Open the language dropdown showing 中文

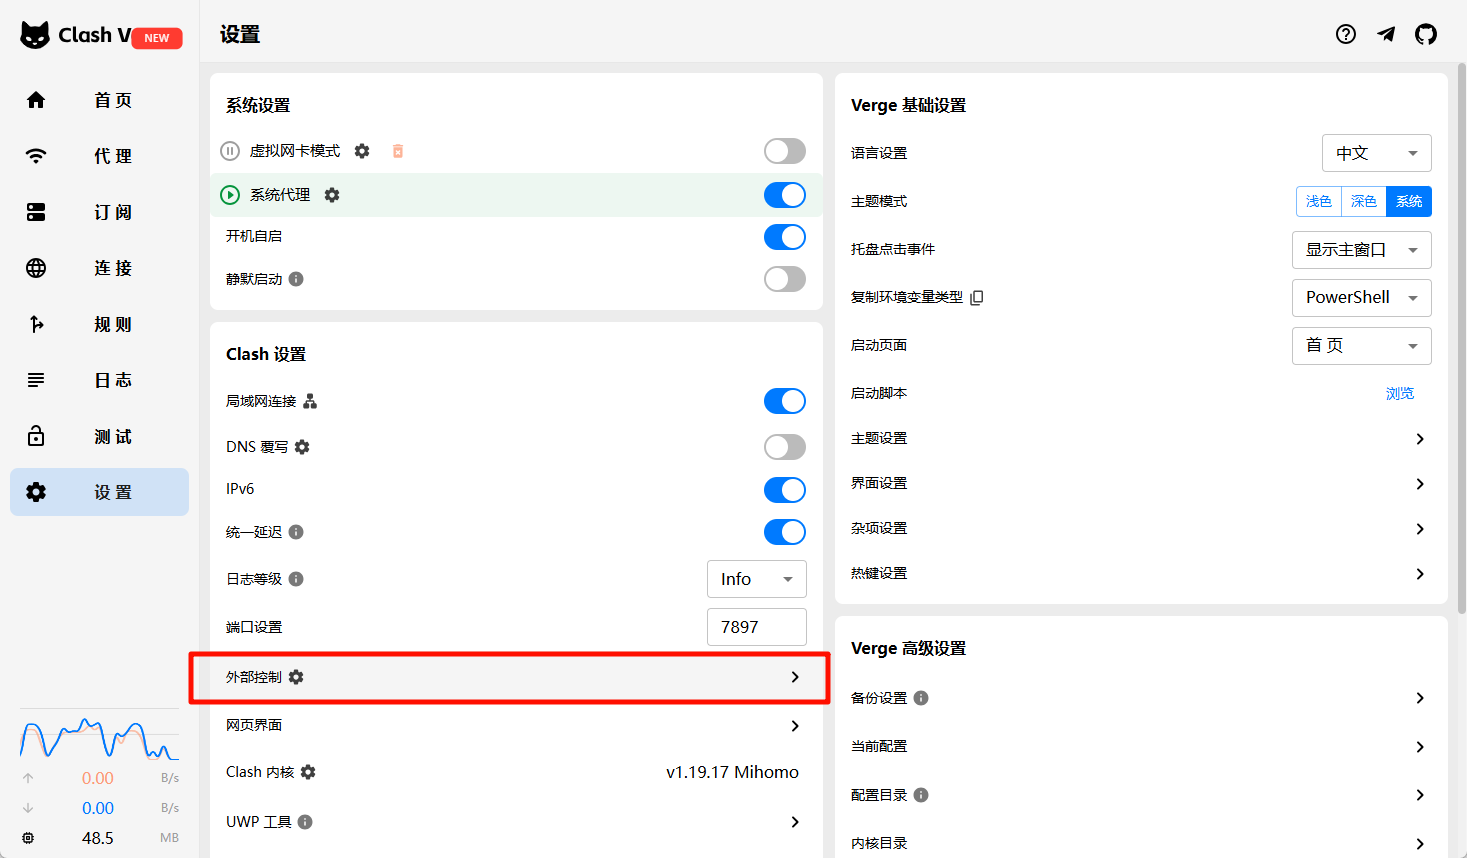pos(1376,153)
